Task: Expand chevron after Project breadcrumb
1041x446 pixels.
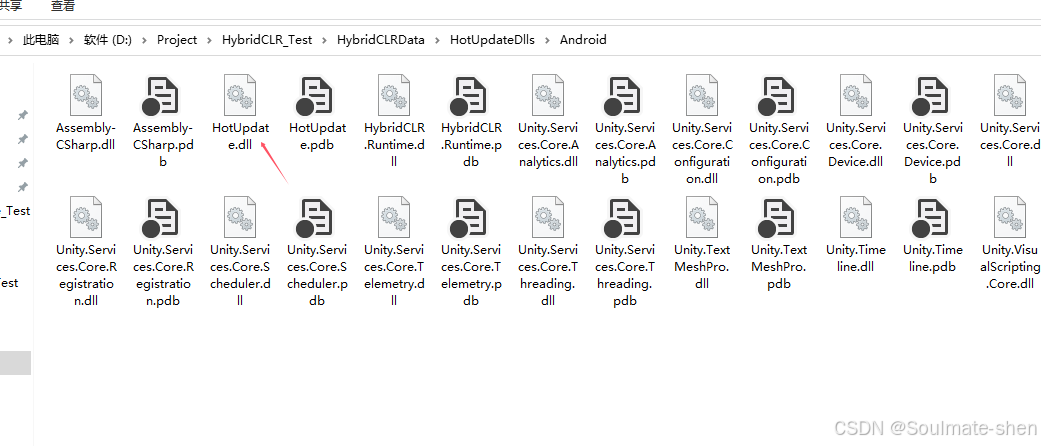Action: (209, 40)
